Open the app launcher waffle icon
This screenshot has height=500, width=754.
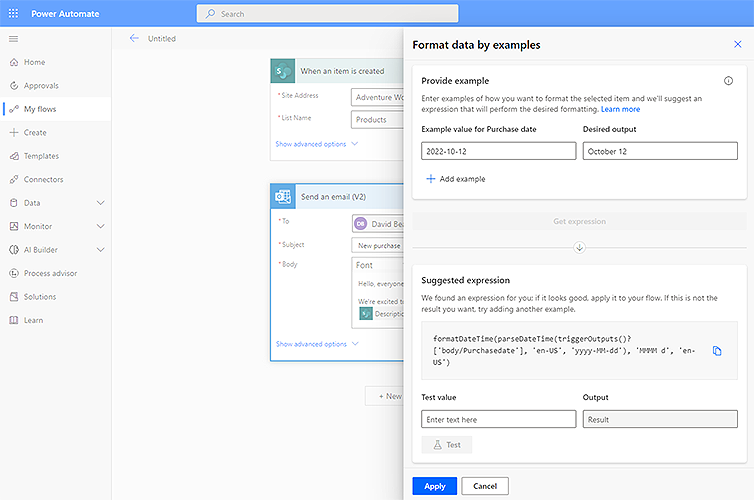(13, 13)
